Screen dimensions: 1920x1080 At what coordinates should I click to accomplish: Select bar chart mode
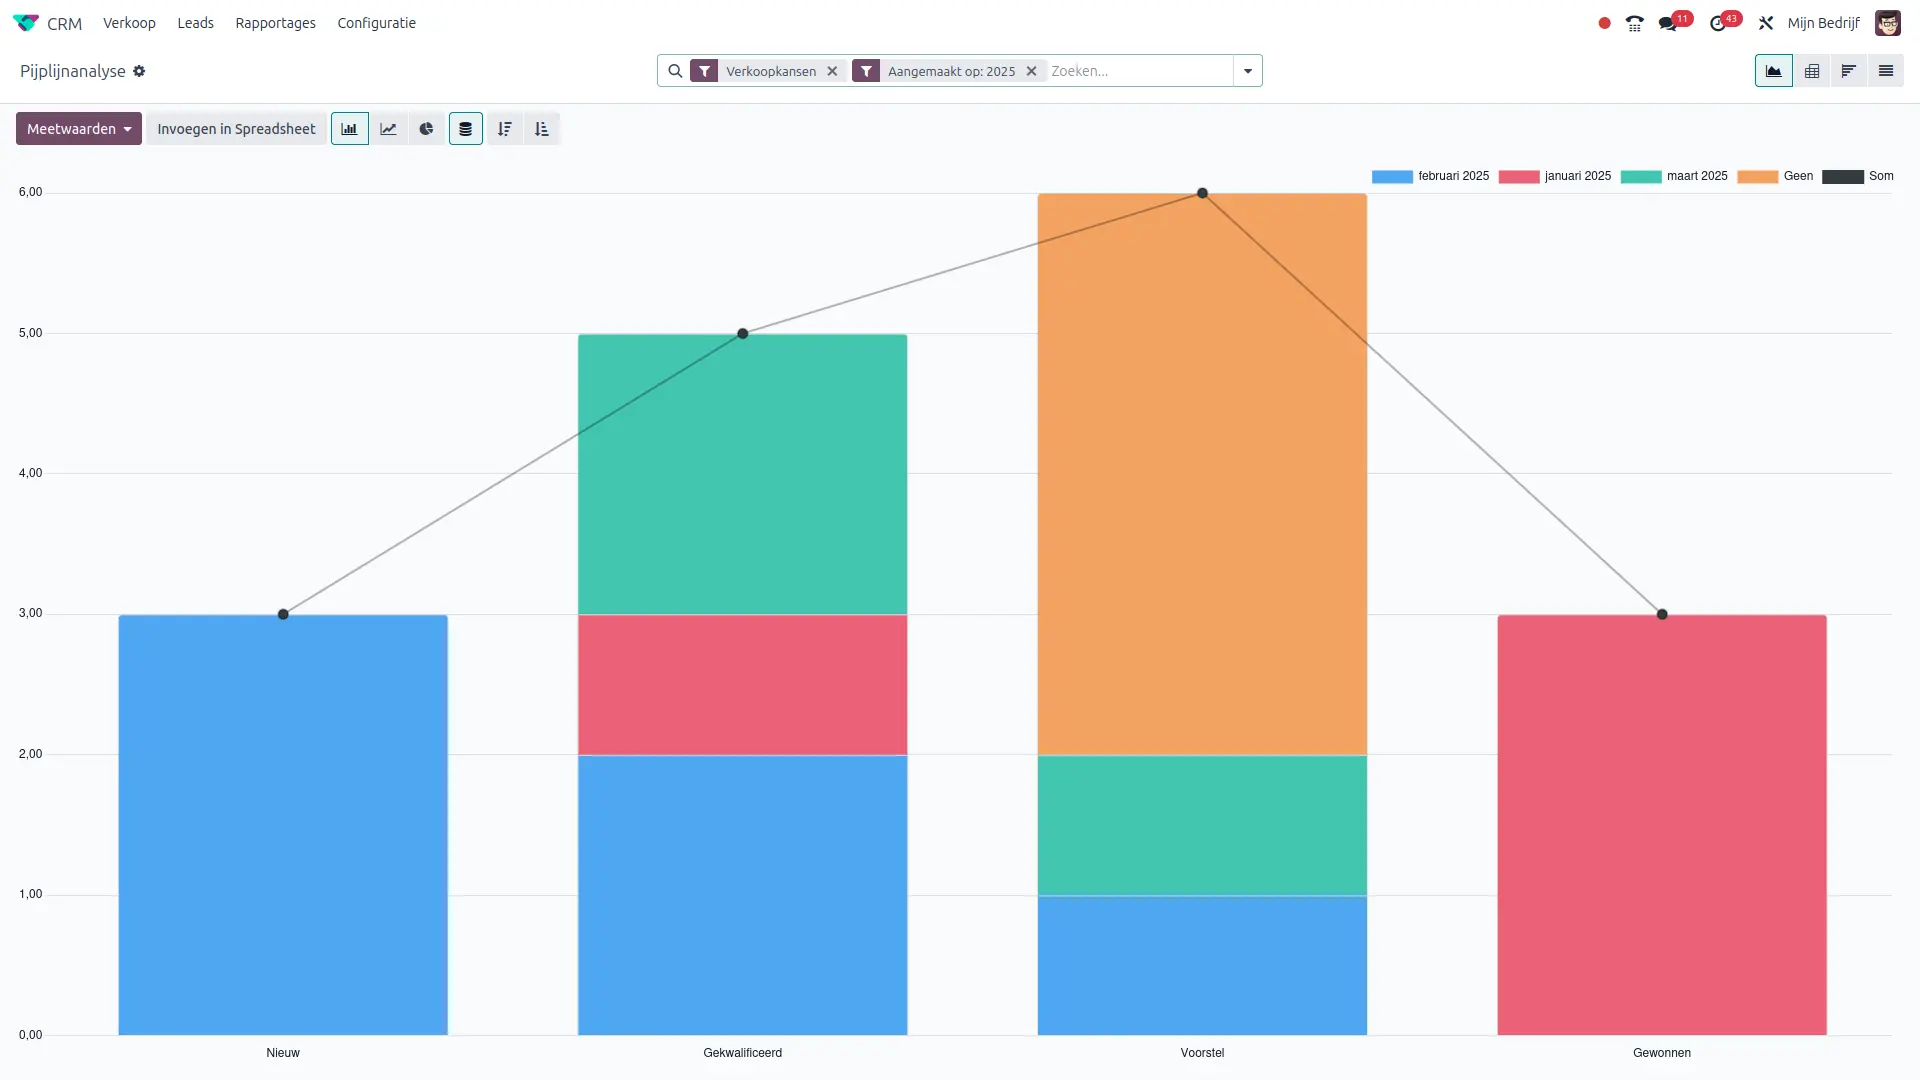350,129
